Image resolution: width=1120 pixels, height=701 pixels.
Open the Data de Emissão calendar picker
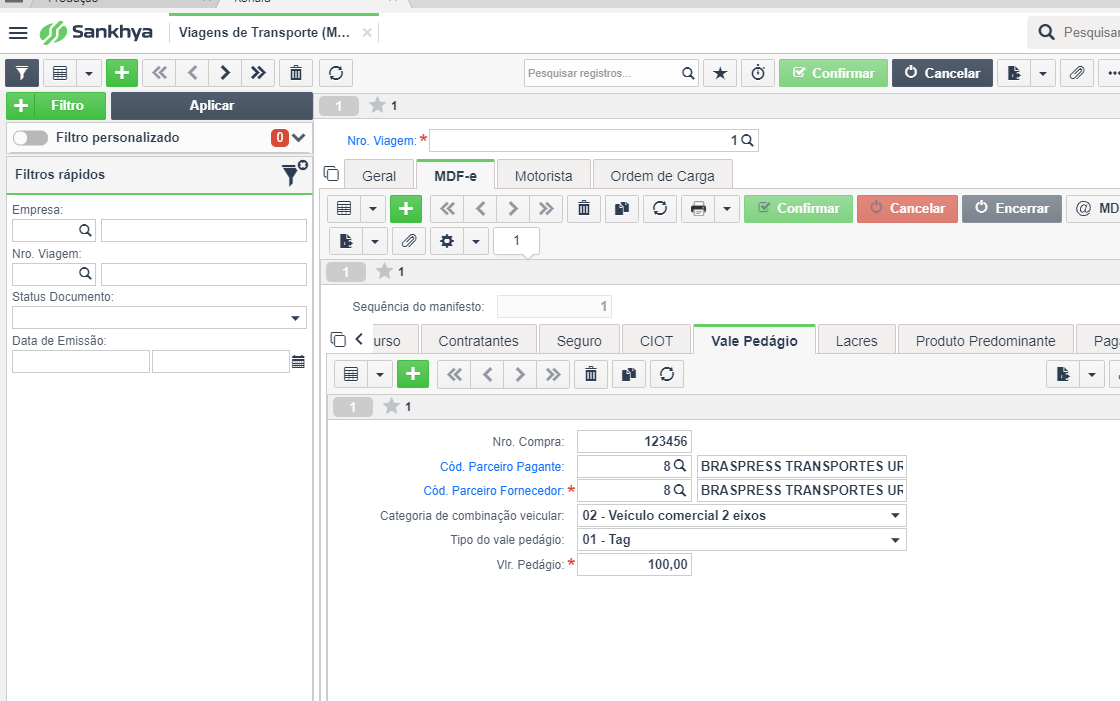[x=298, y=362]
